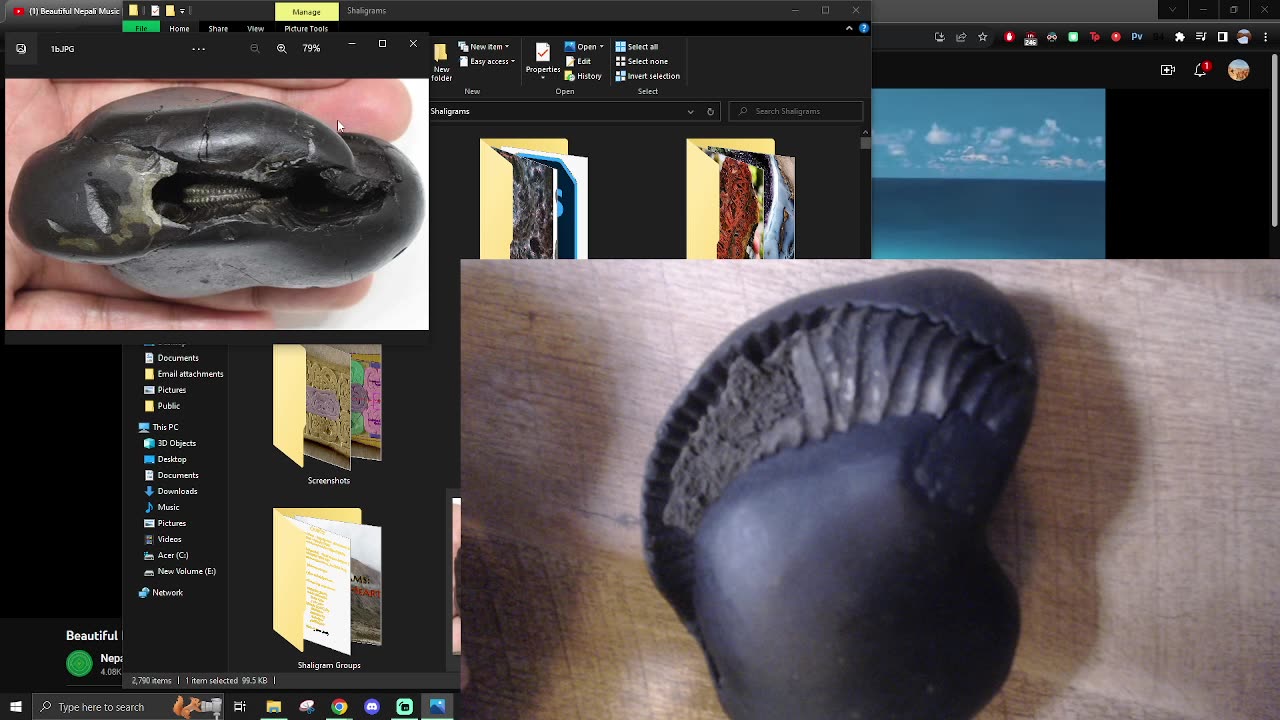
Task: Open File Explorer from the taskbar
Action: click(x=273, y=707)
